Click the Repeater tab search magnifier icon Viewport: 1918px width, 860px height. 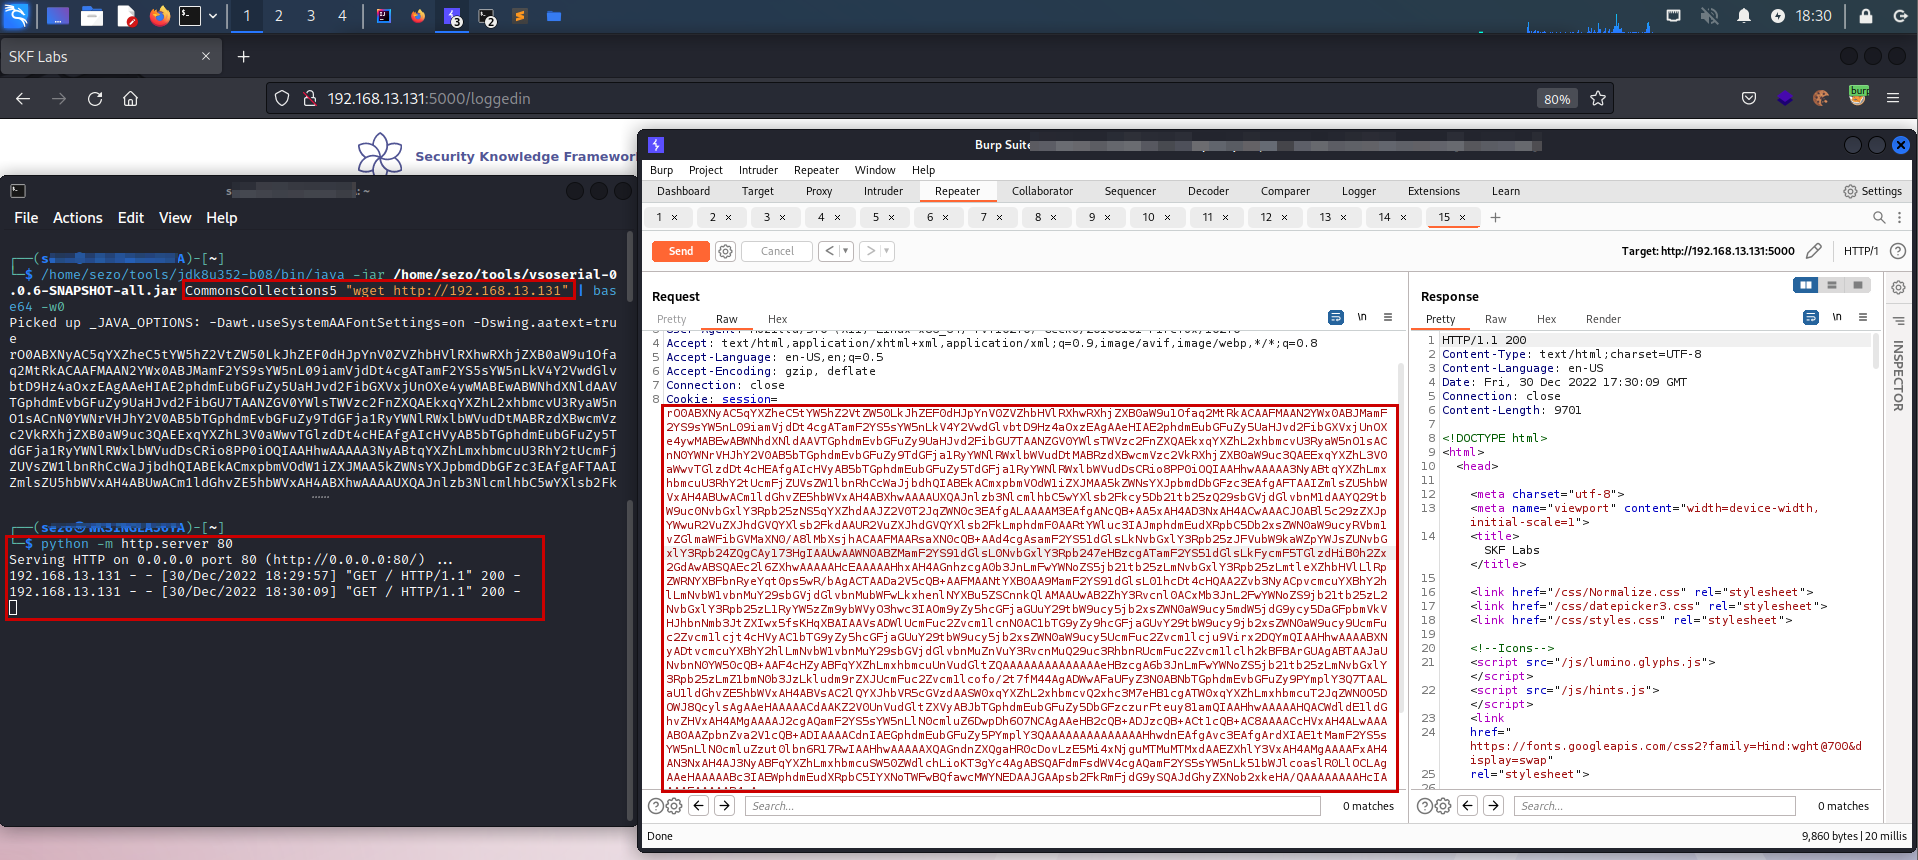(1879, 217)
